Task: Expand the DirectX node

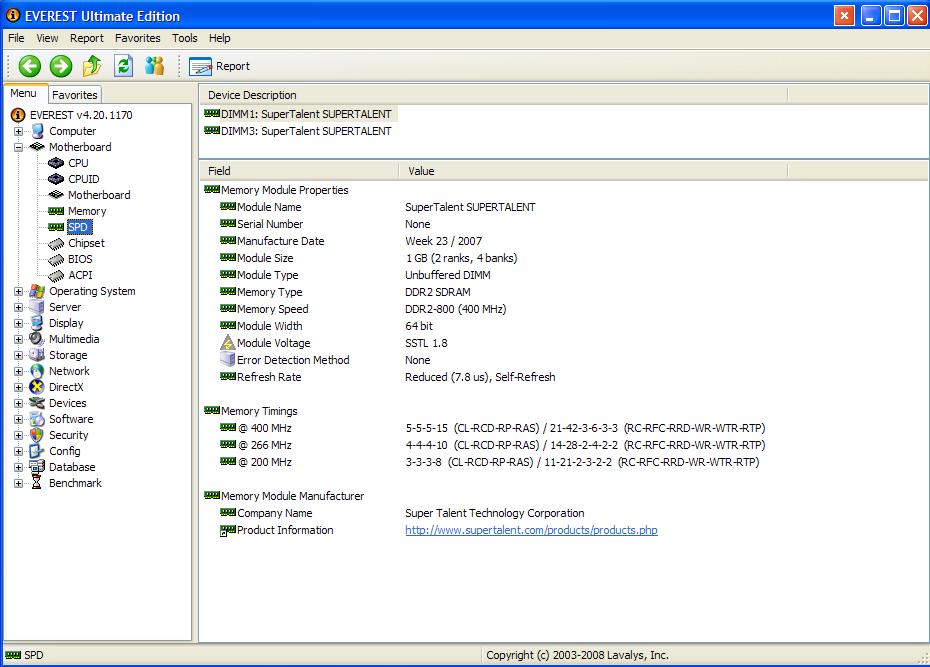Action: (18, 387)
